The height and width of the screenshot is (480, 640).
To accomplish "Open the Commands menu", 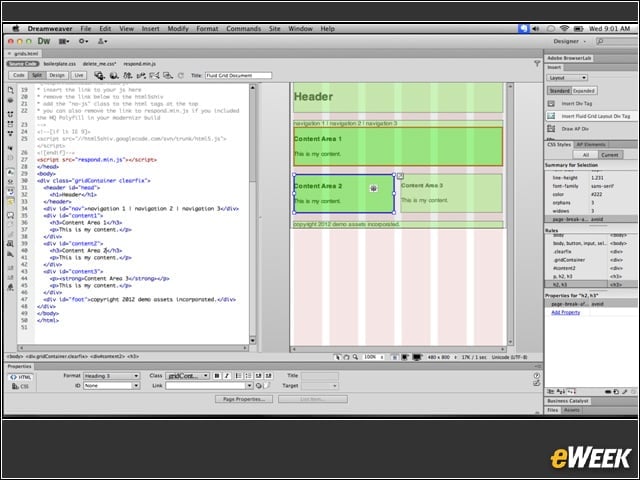I will [243, 29].
